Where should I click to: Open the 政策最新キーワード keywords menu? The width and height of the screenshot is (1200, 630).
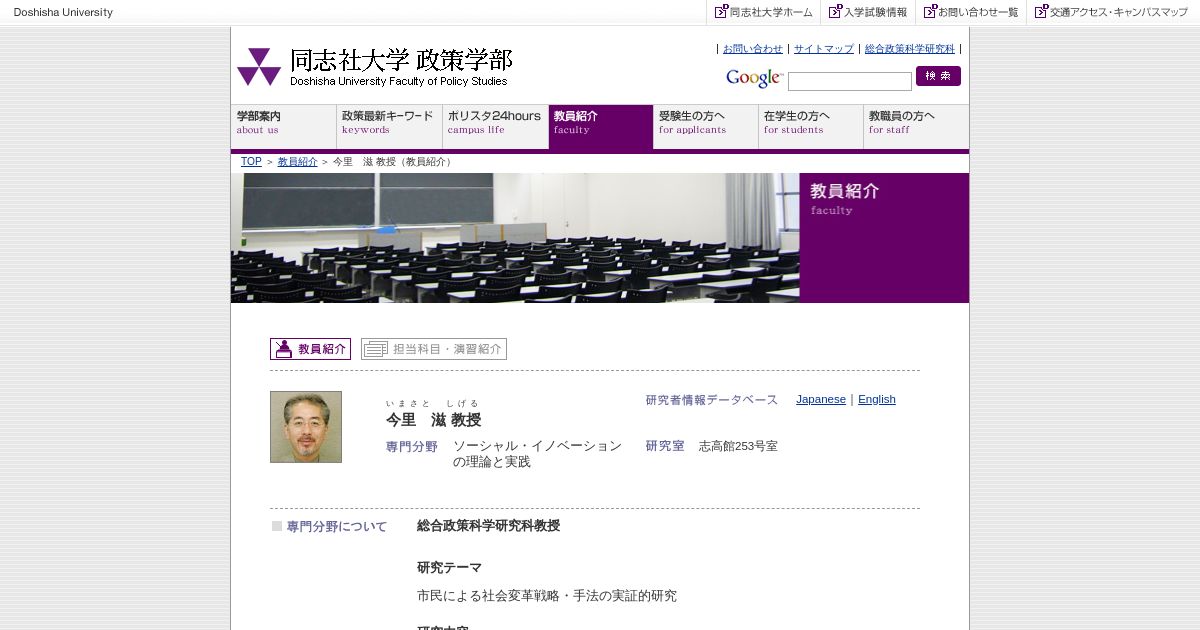(x=390, y=127)
